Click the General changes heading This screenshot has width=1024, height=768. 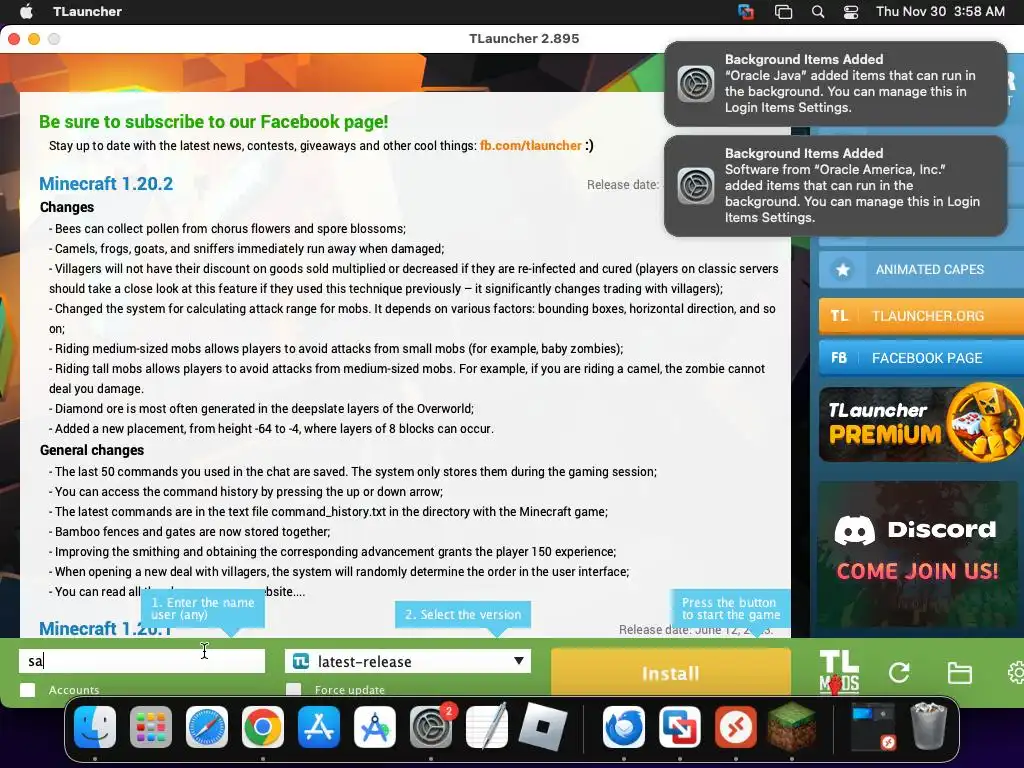(92, 450)
